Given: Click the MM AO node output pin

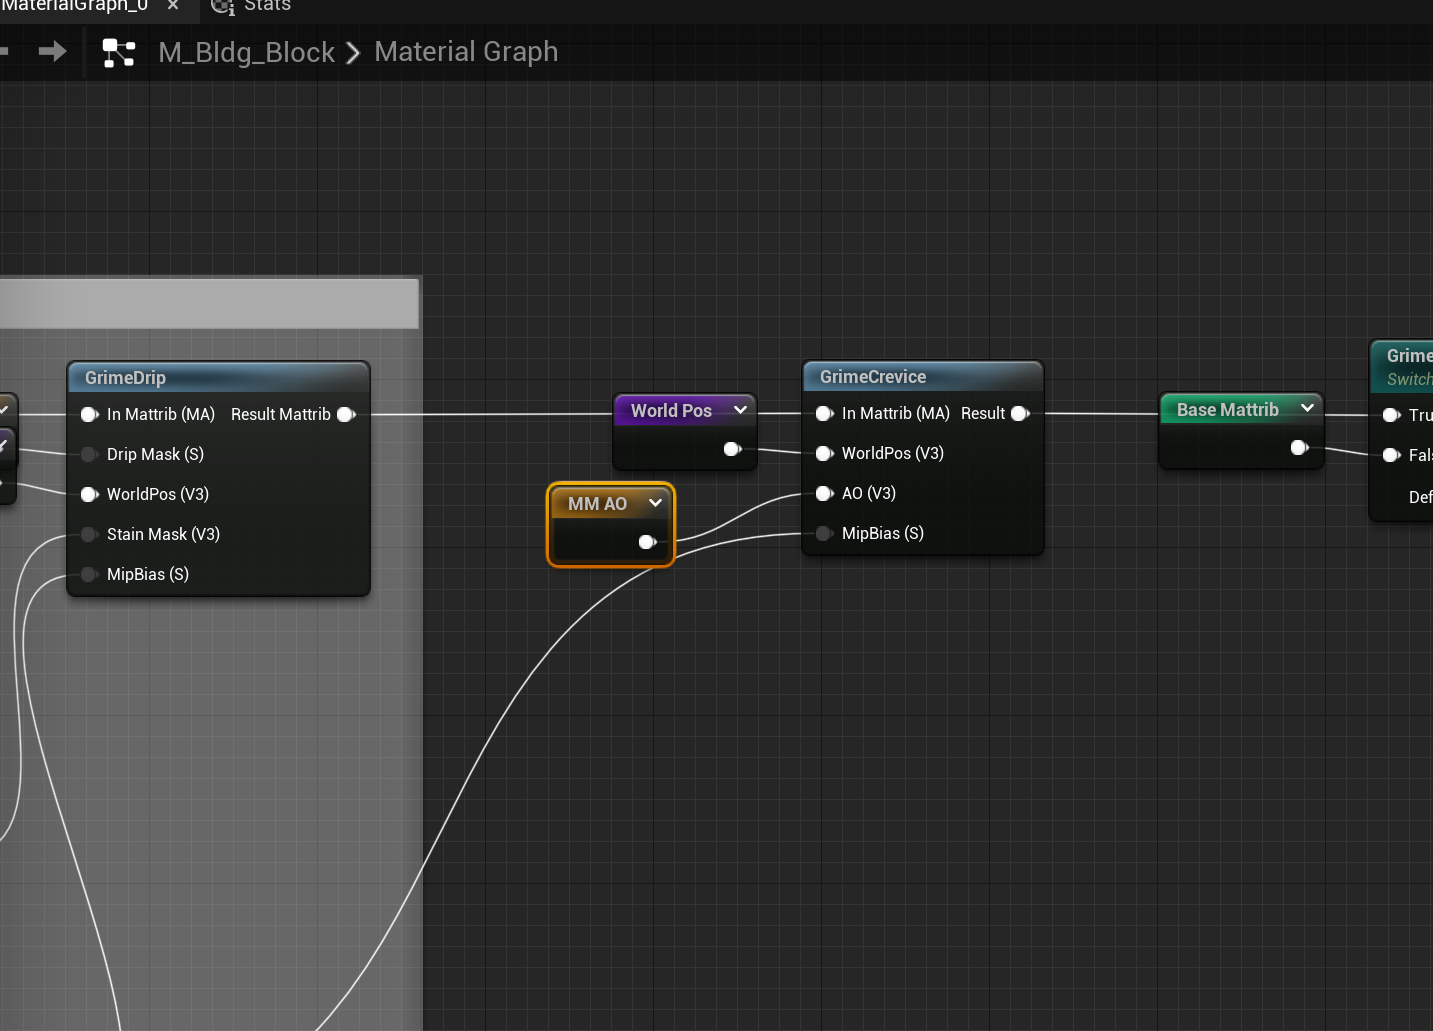Looking at the screenshot, I should point(647,542).
